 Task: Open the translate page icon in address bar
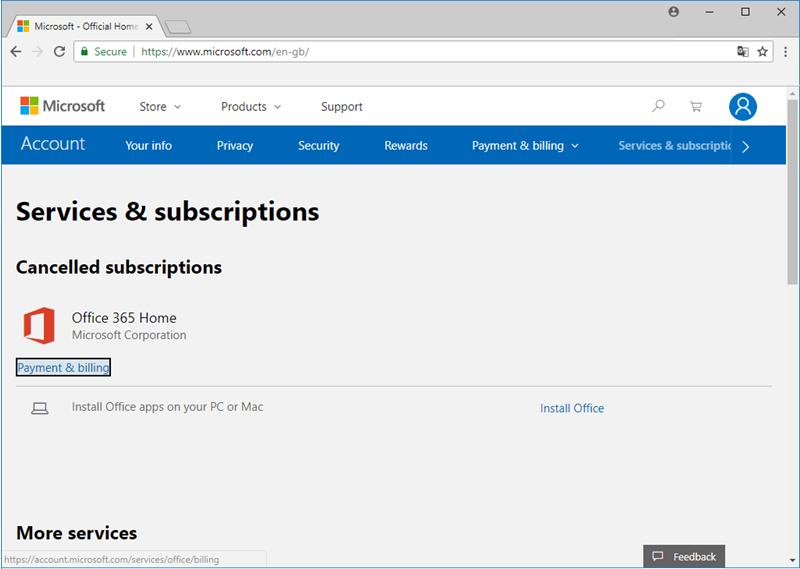[743, 52]
